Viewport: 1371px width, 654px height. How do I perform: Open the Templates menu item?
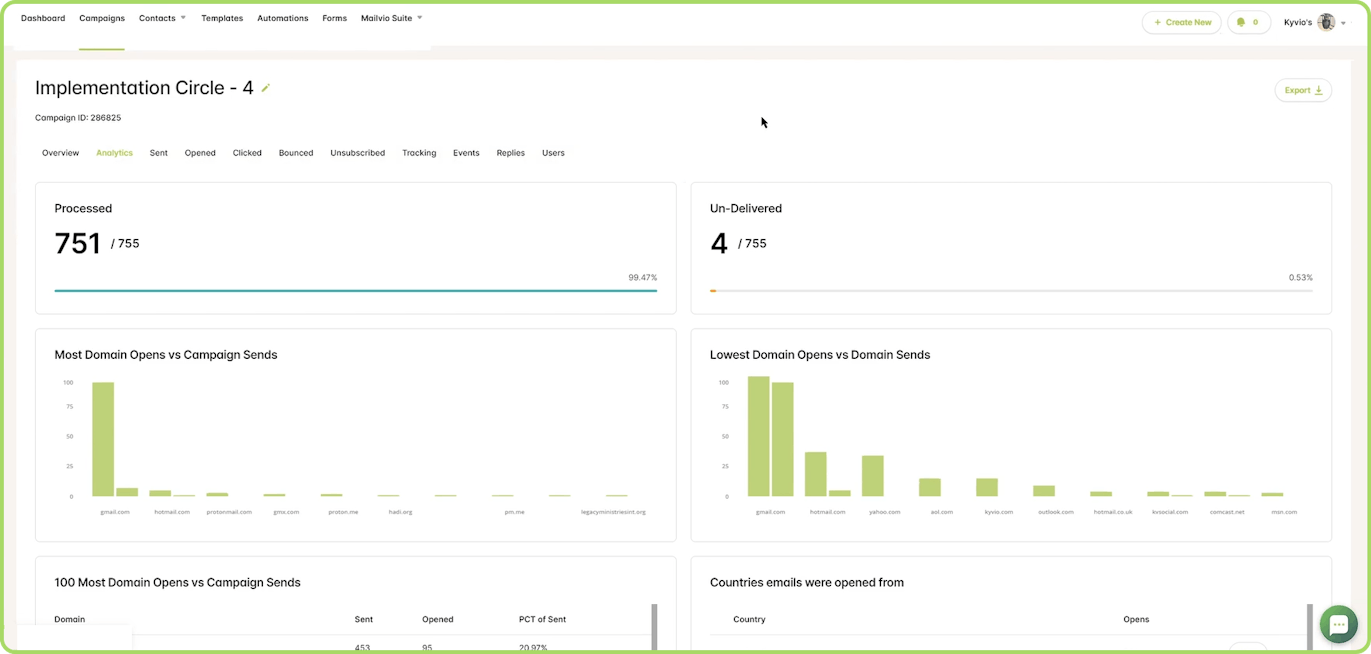(222, 18)
